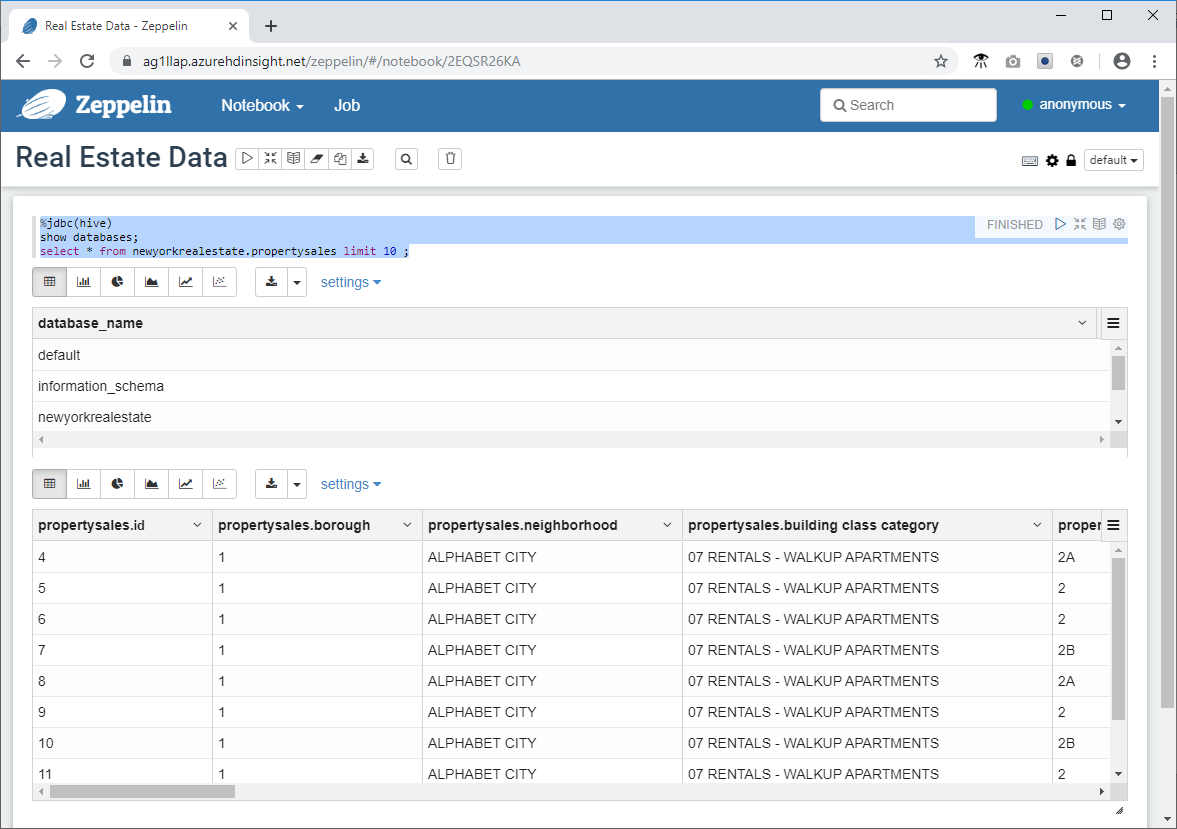Select pie chart for database results
This screenshot has height=829, width=1177.
(117, 282)
